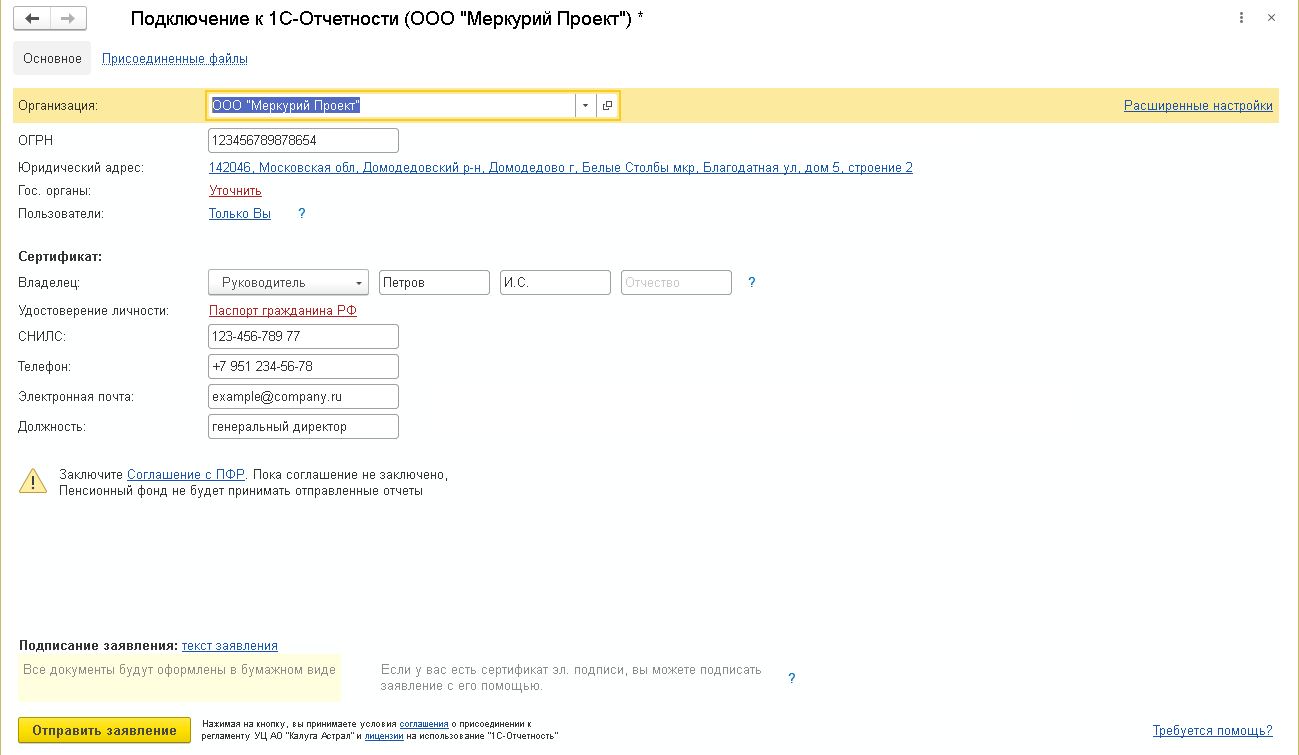1299x755 pixels.
Task: Click the Сертификат: section heading
Action: [x=60, y=257]
